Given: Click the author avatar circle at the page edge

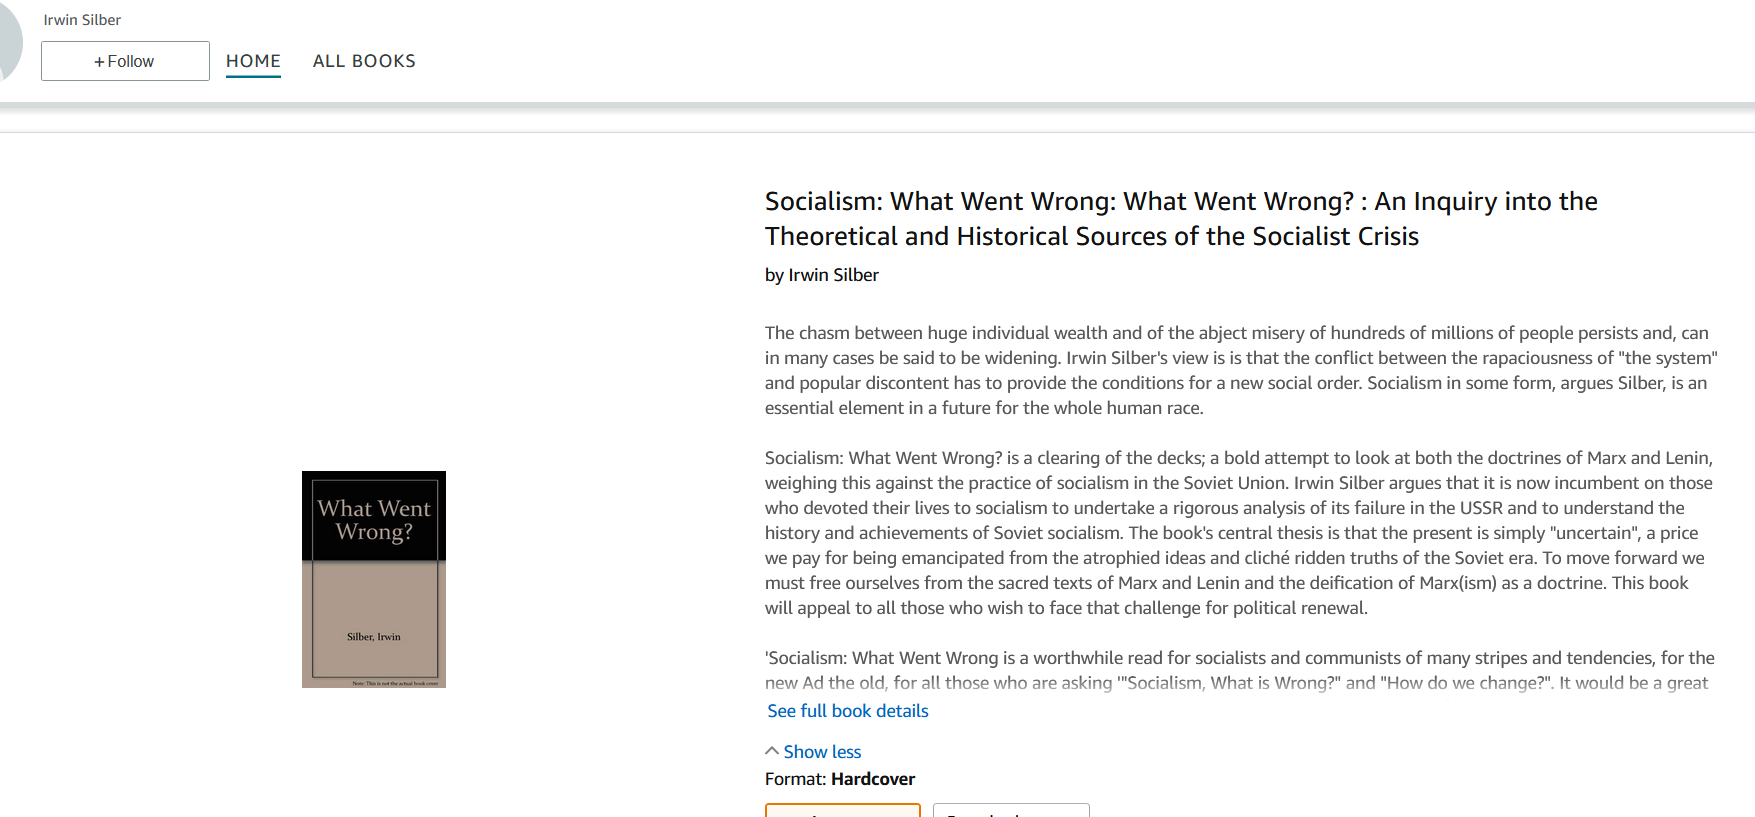Looking at the screenshot, I should pyautogui.click(x=9, y=41).
